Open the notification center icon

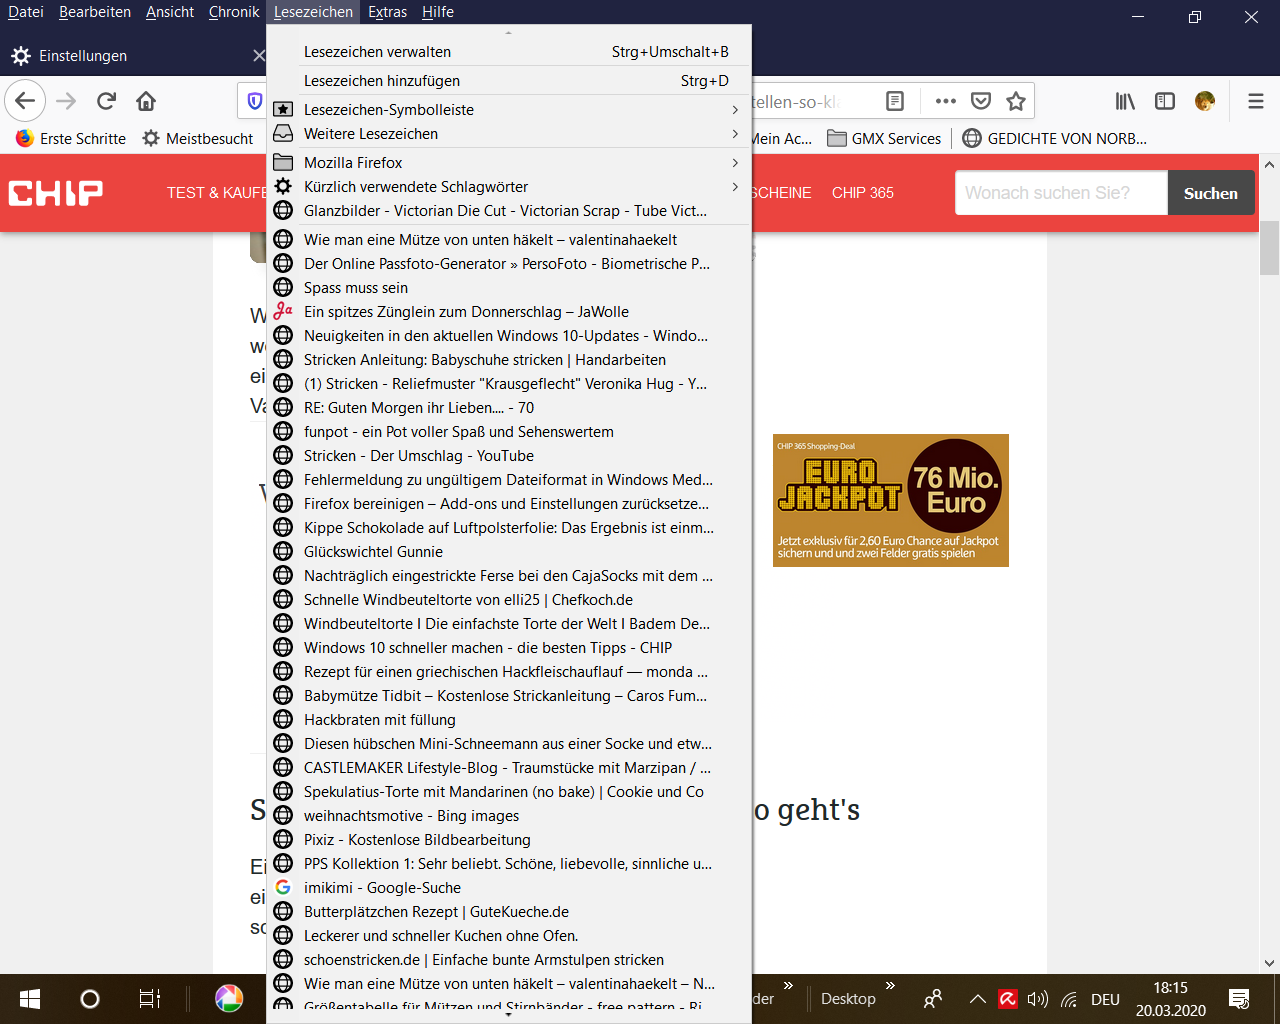1239,999
